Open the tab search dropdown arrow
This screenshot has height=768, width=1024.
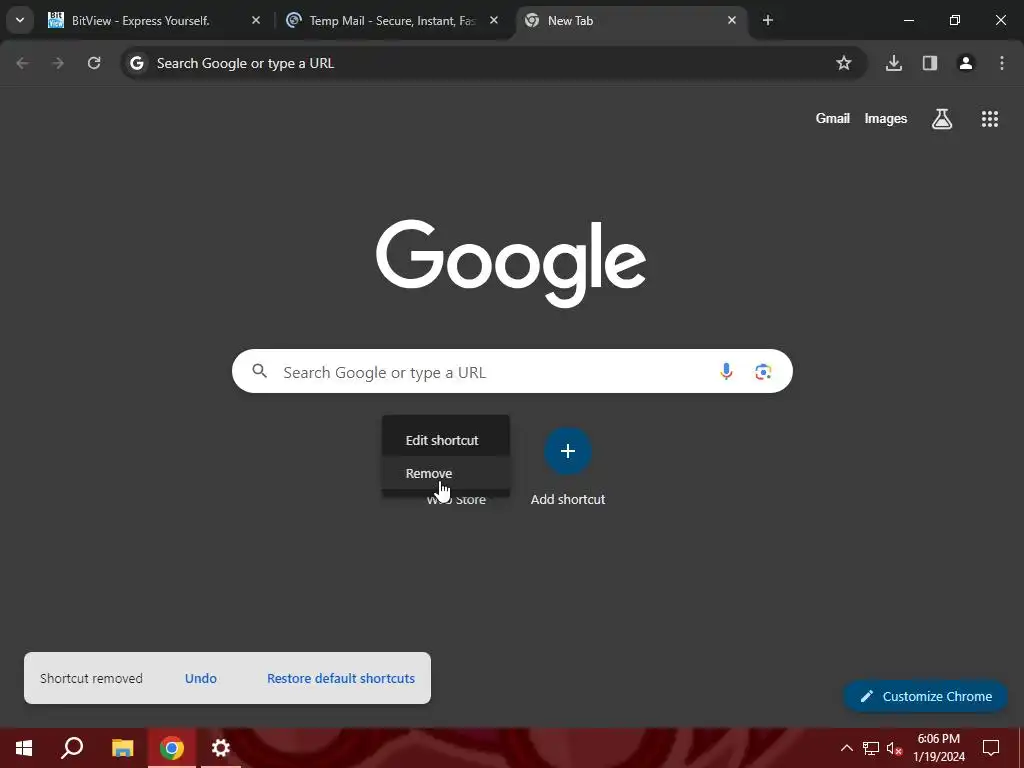20,20
